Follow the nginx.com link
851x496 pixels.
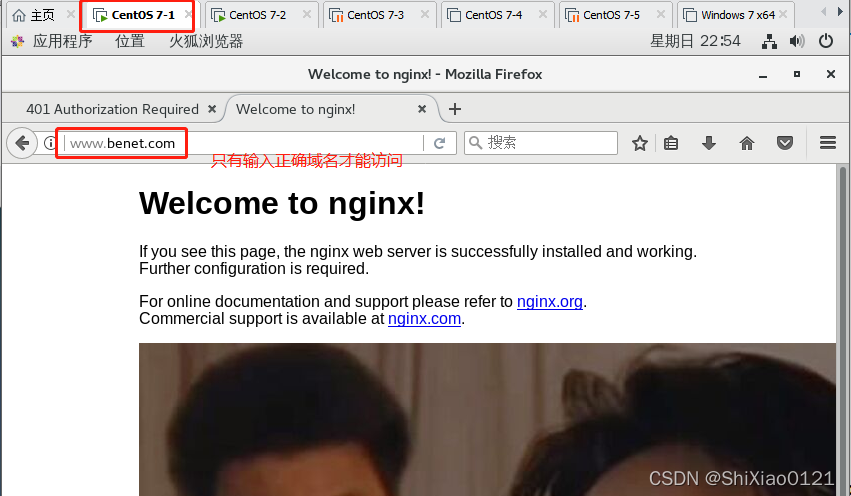(424, 319)
